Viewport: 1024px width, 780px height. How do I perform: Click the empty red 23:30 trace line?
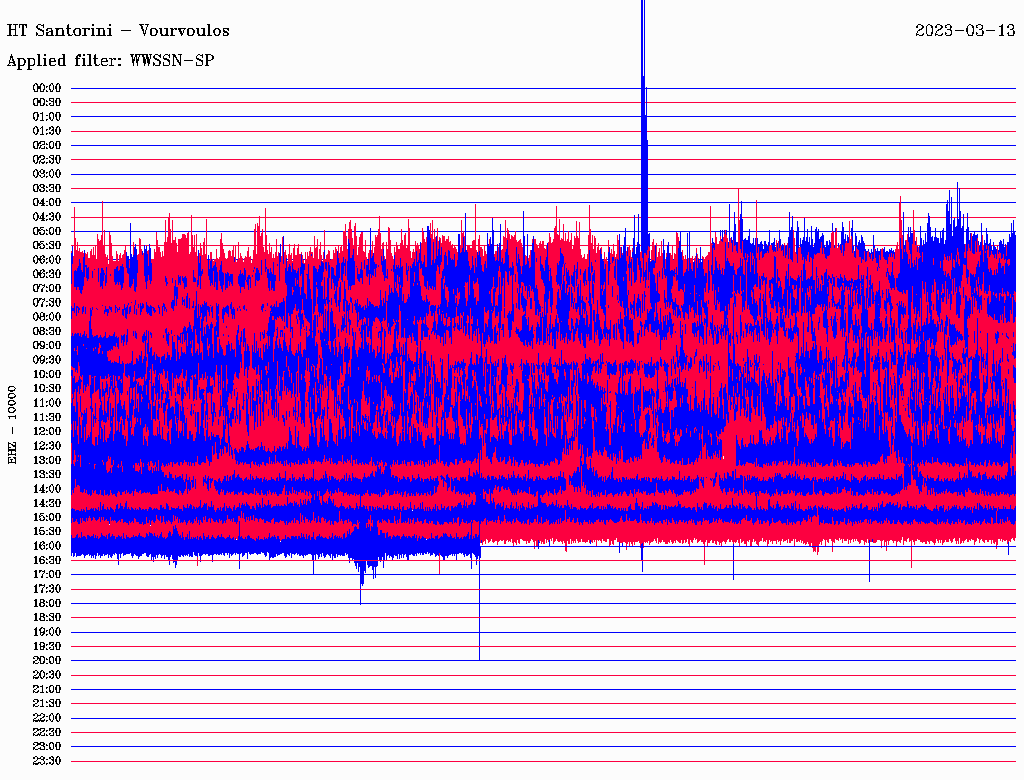coord(540,761)
